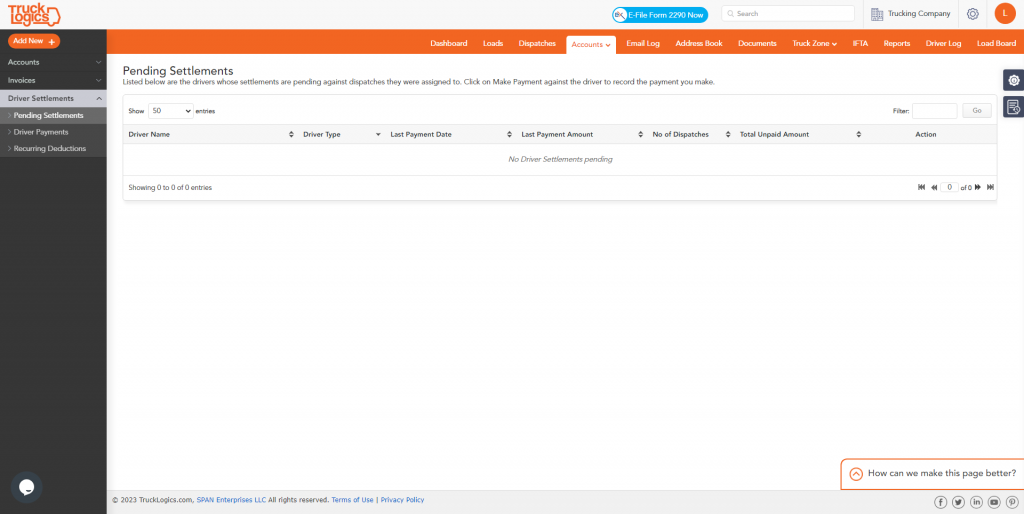Open the Accounts tab dropdown

[591, 44]
